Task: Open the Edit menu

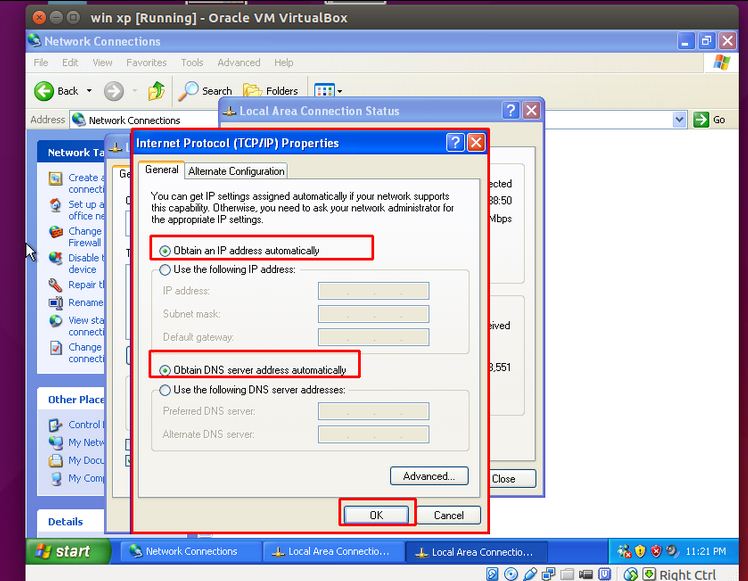Action: click(x=70, y=62)
